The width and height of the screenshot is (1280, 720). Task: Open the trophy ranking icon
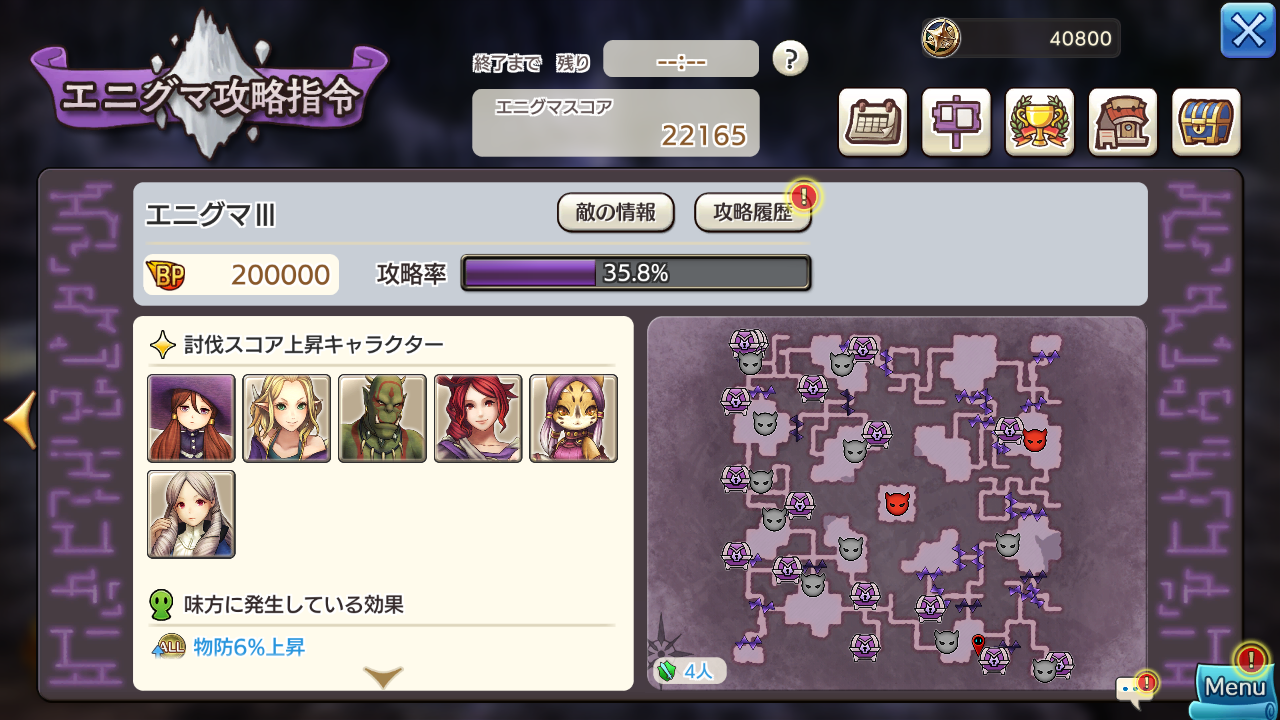tap(1040, 123)
